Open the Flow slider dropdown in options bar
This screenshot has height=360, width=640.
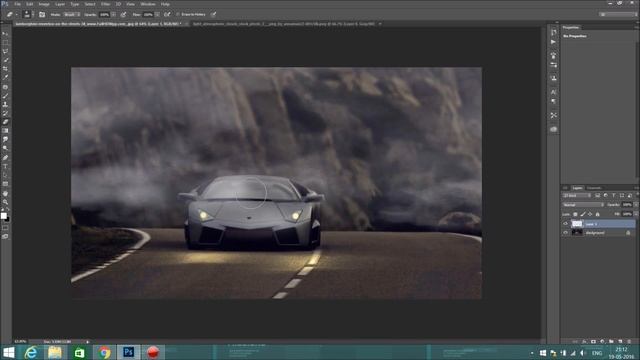click(x=157, y=14)
